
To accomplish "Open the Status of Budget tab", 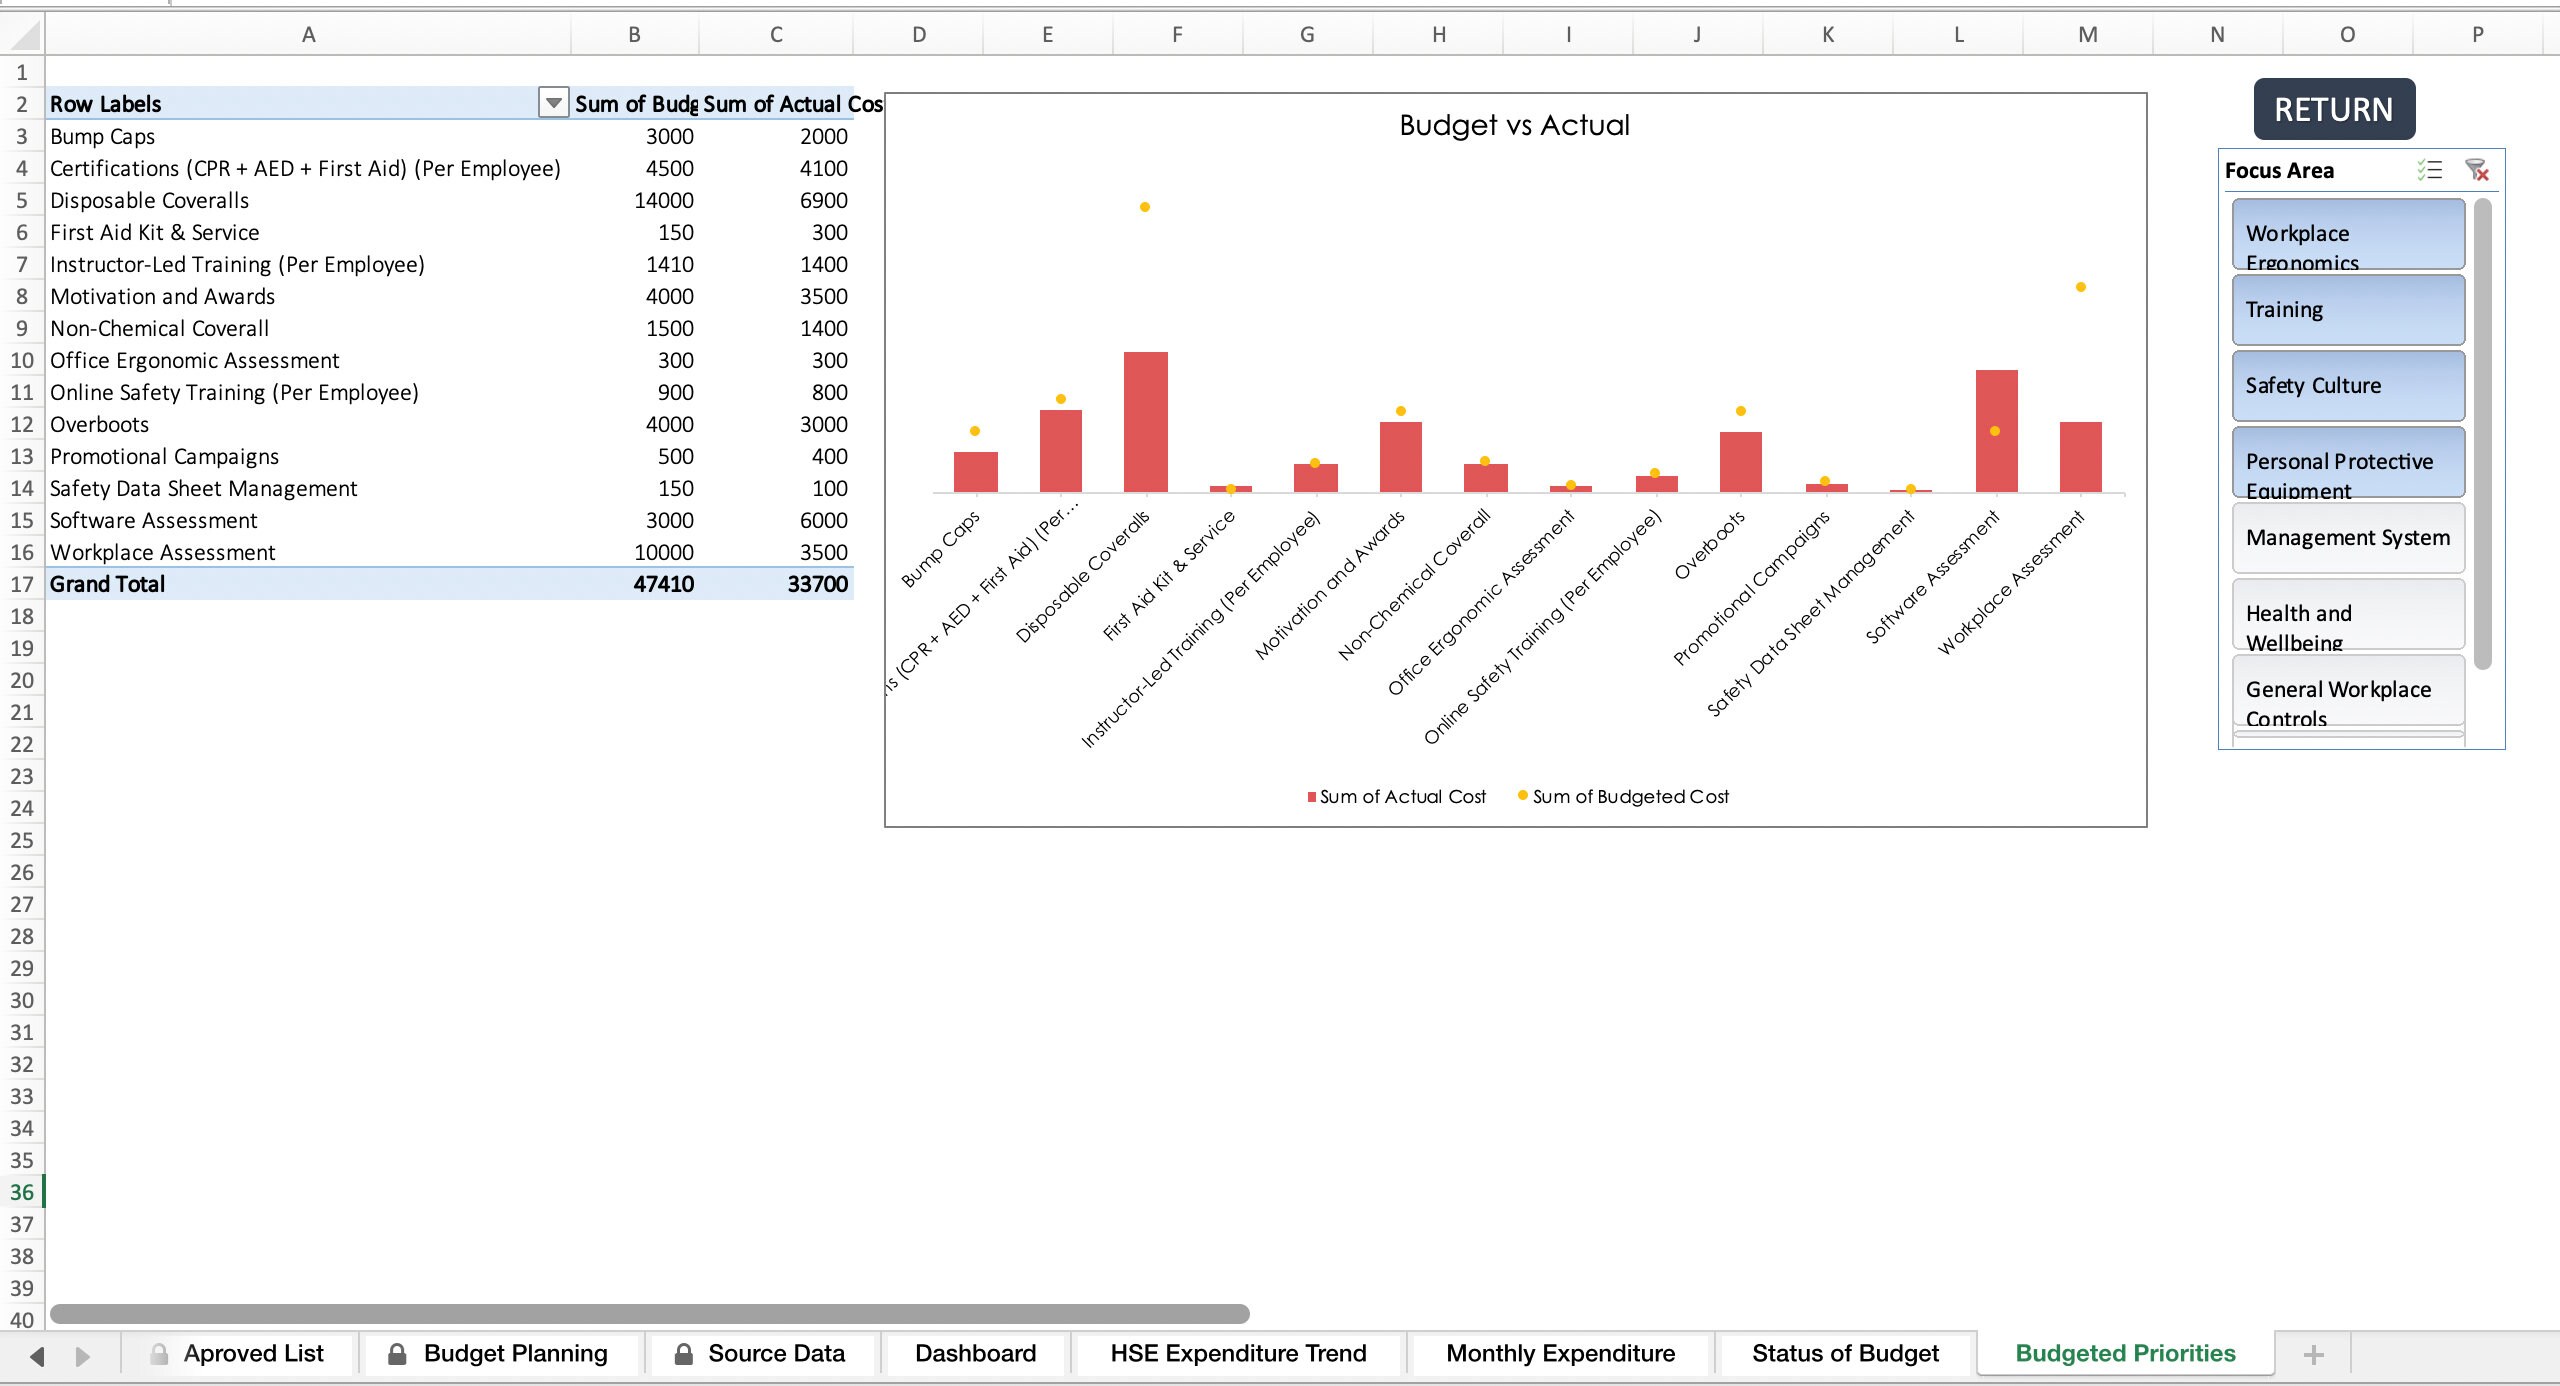I will [1845, 1353].
